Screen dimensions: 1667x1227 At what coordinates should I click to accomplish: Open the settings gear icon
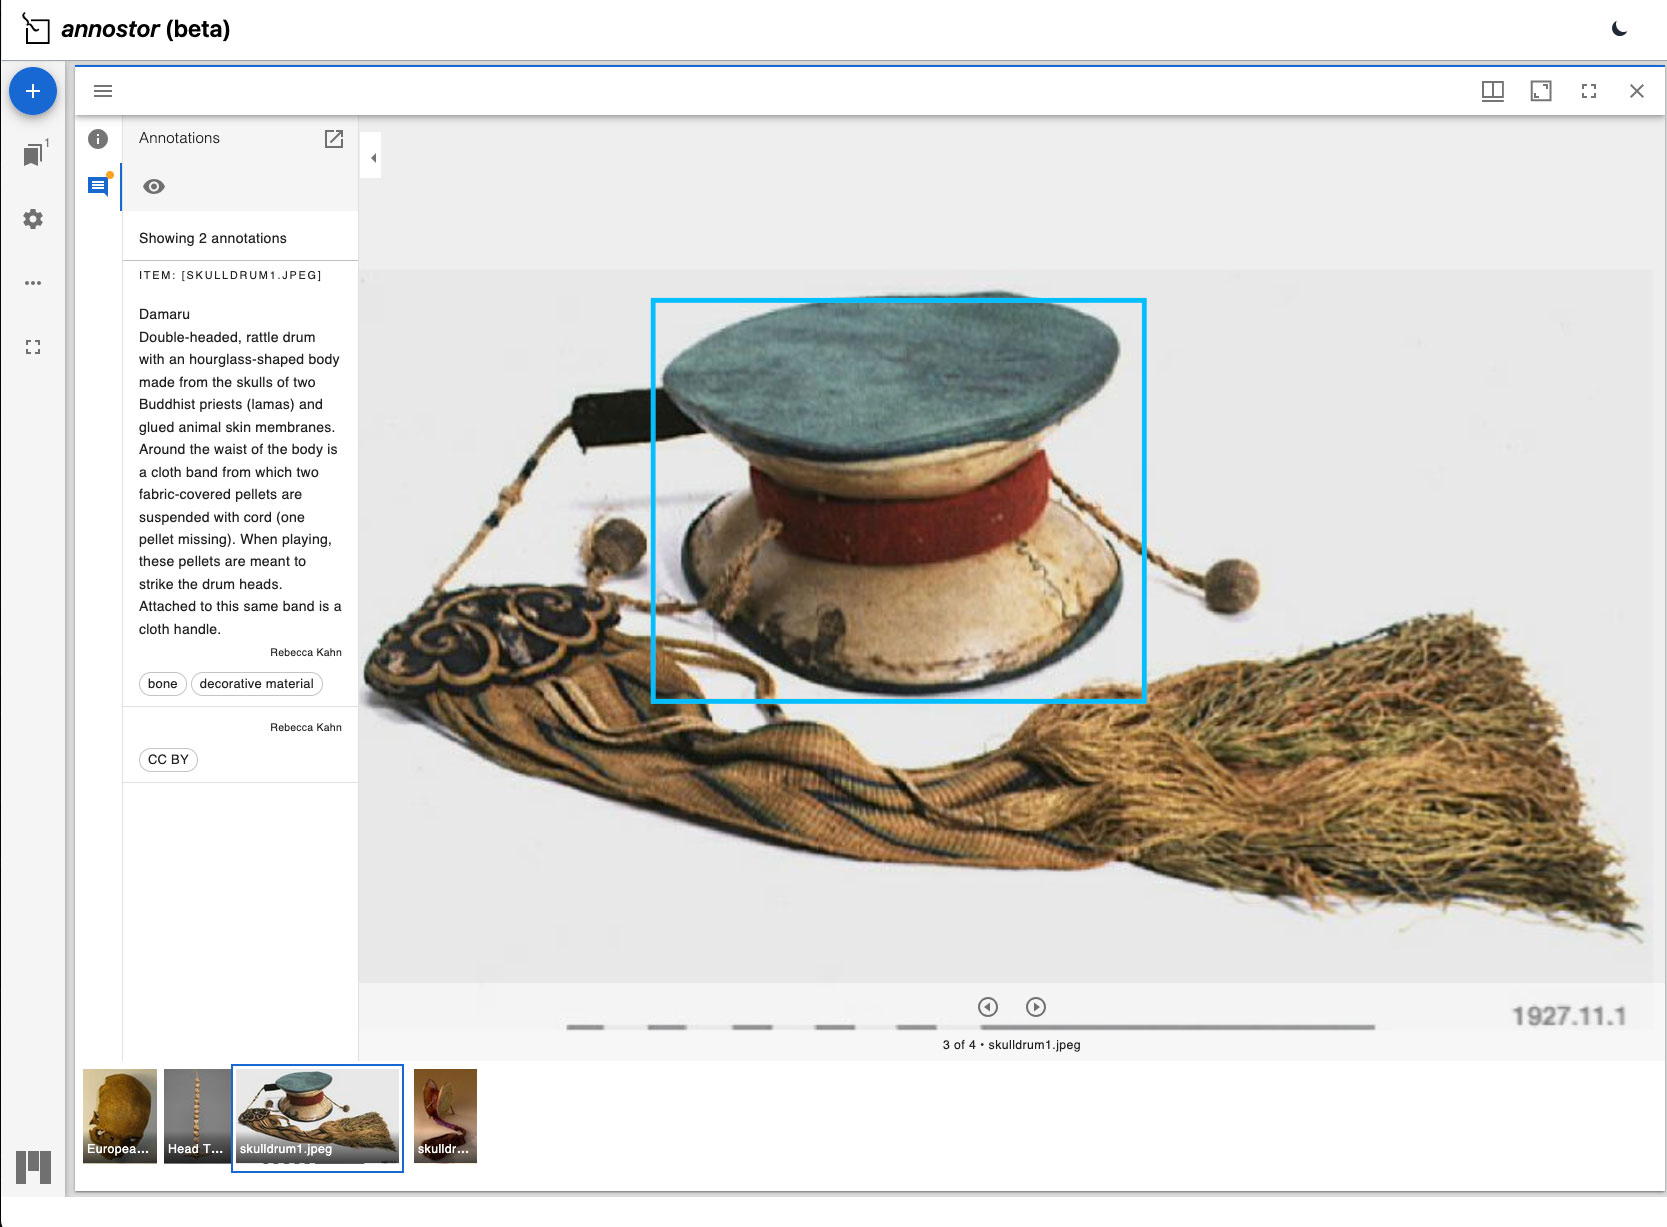(x=33, y=219)
